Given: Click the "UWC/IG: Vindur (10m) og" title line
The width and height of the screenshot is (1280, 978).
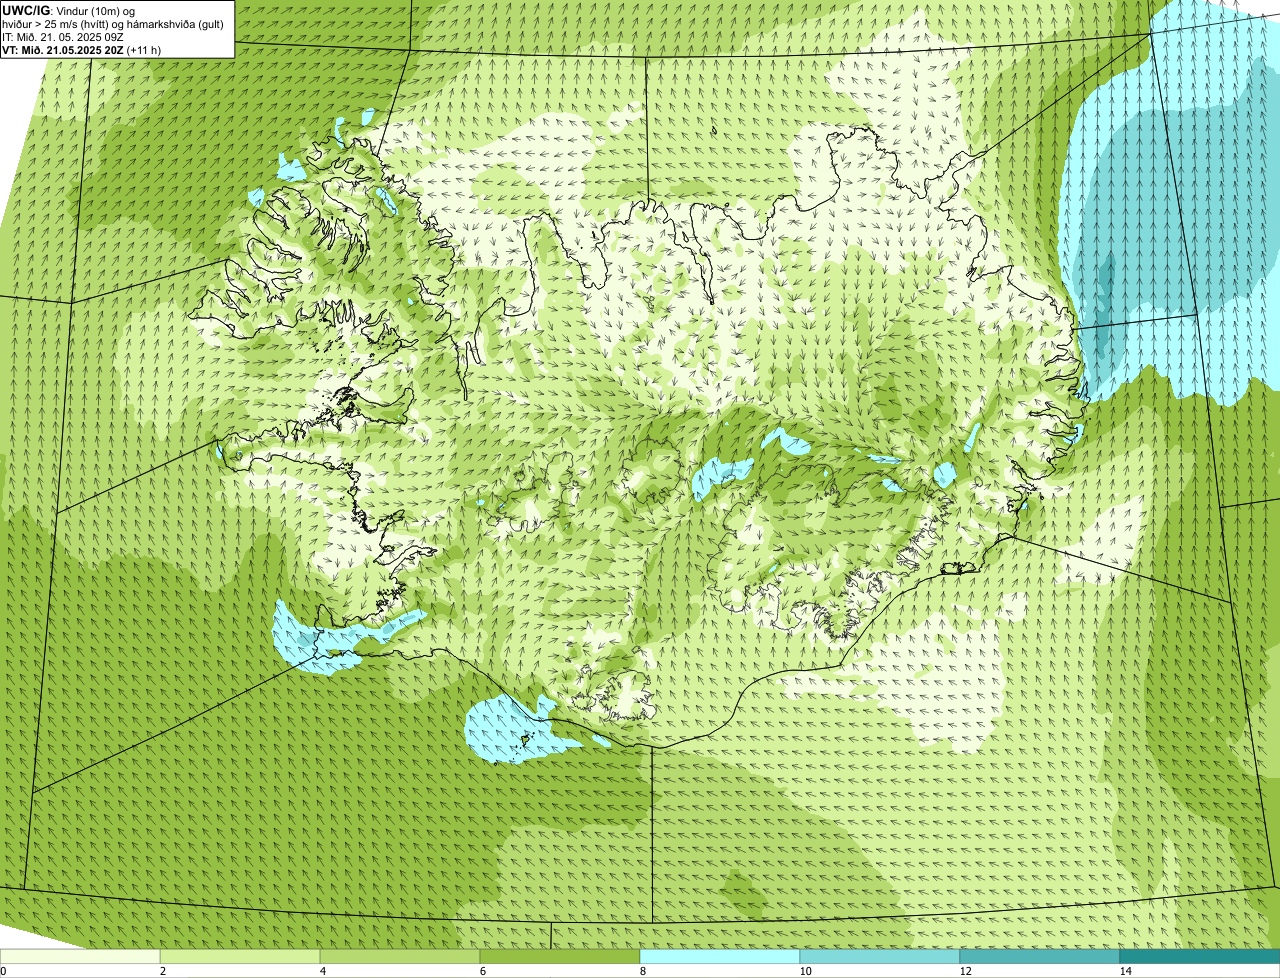Looking at the screenshot, I should tap(69, 10).
